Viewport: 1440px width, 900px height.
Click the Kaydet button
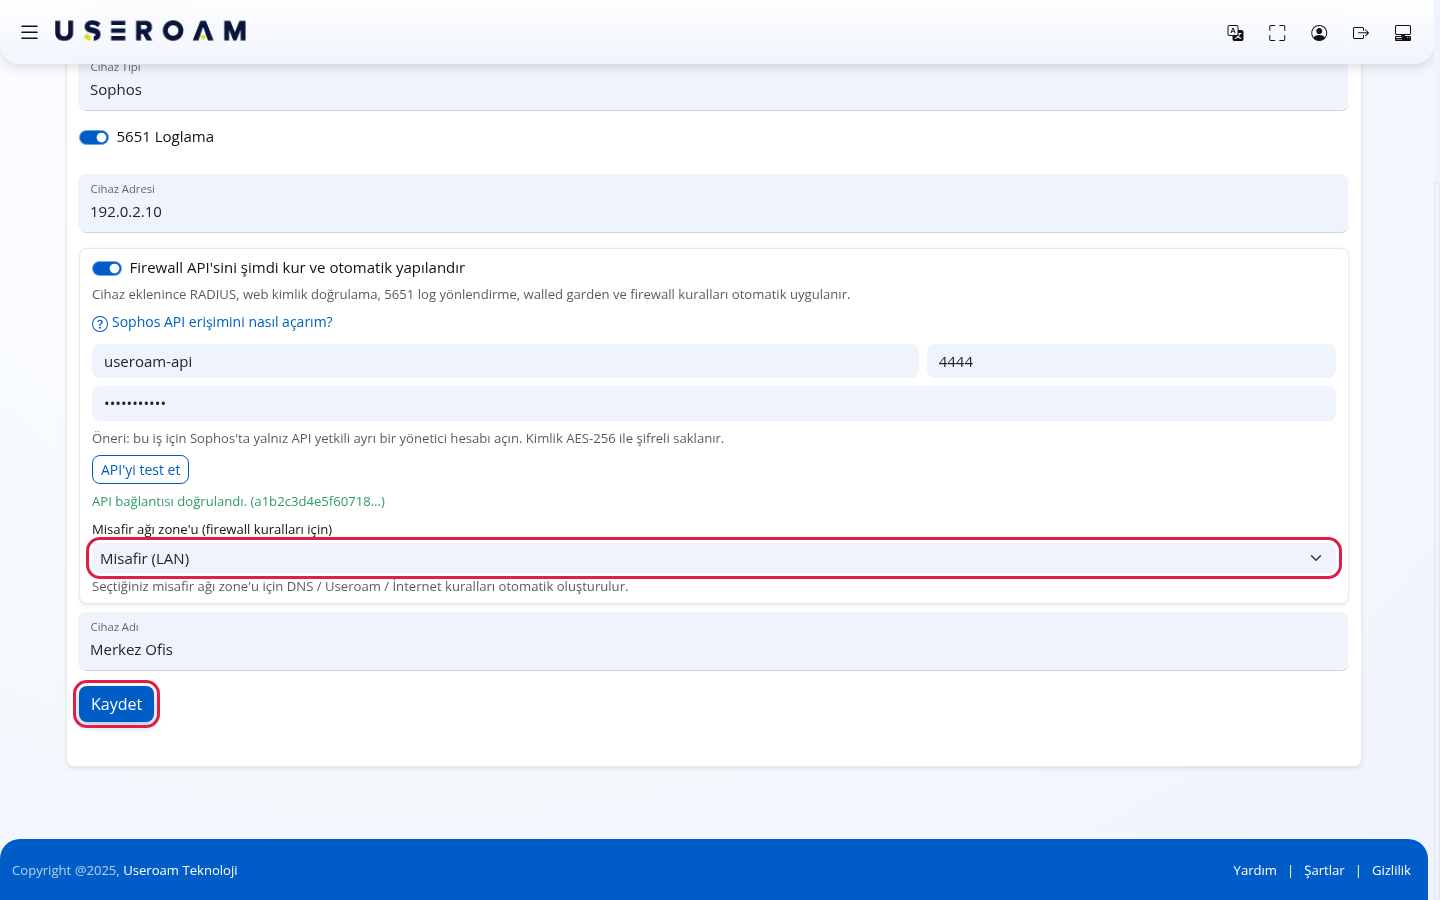pyautogui.click(x=117, y=704)
